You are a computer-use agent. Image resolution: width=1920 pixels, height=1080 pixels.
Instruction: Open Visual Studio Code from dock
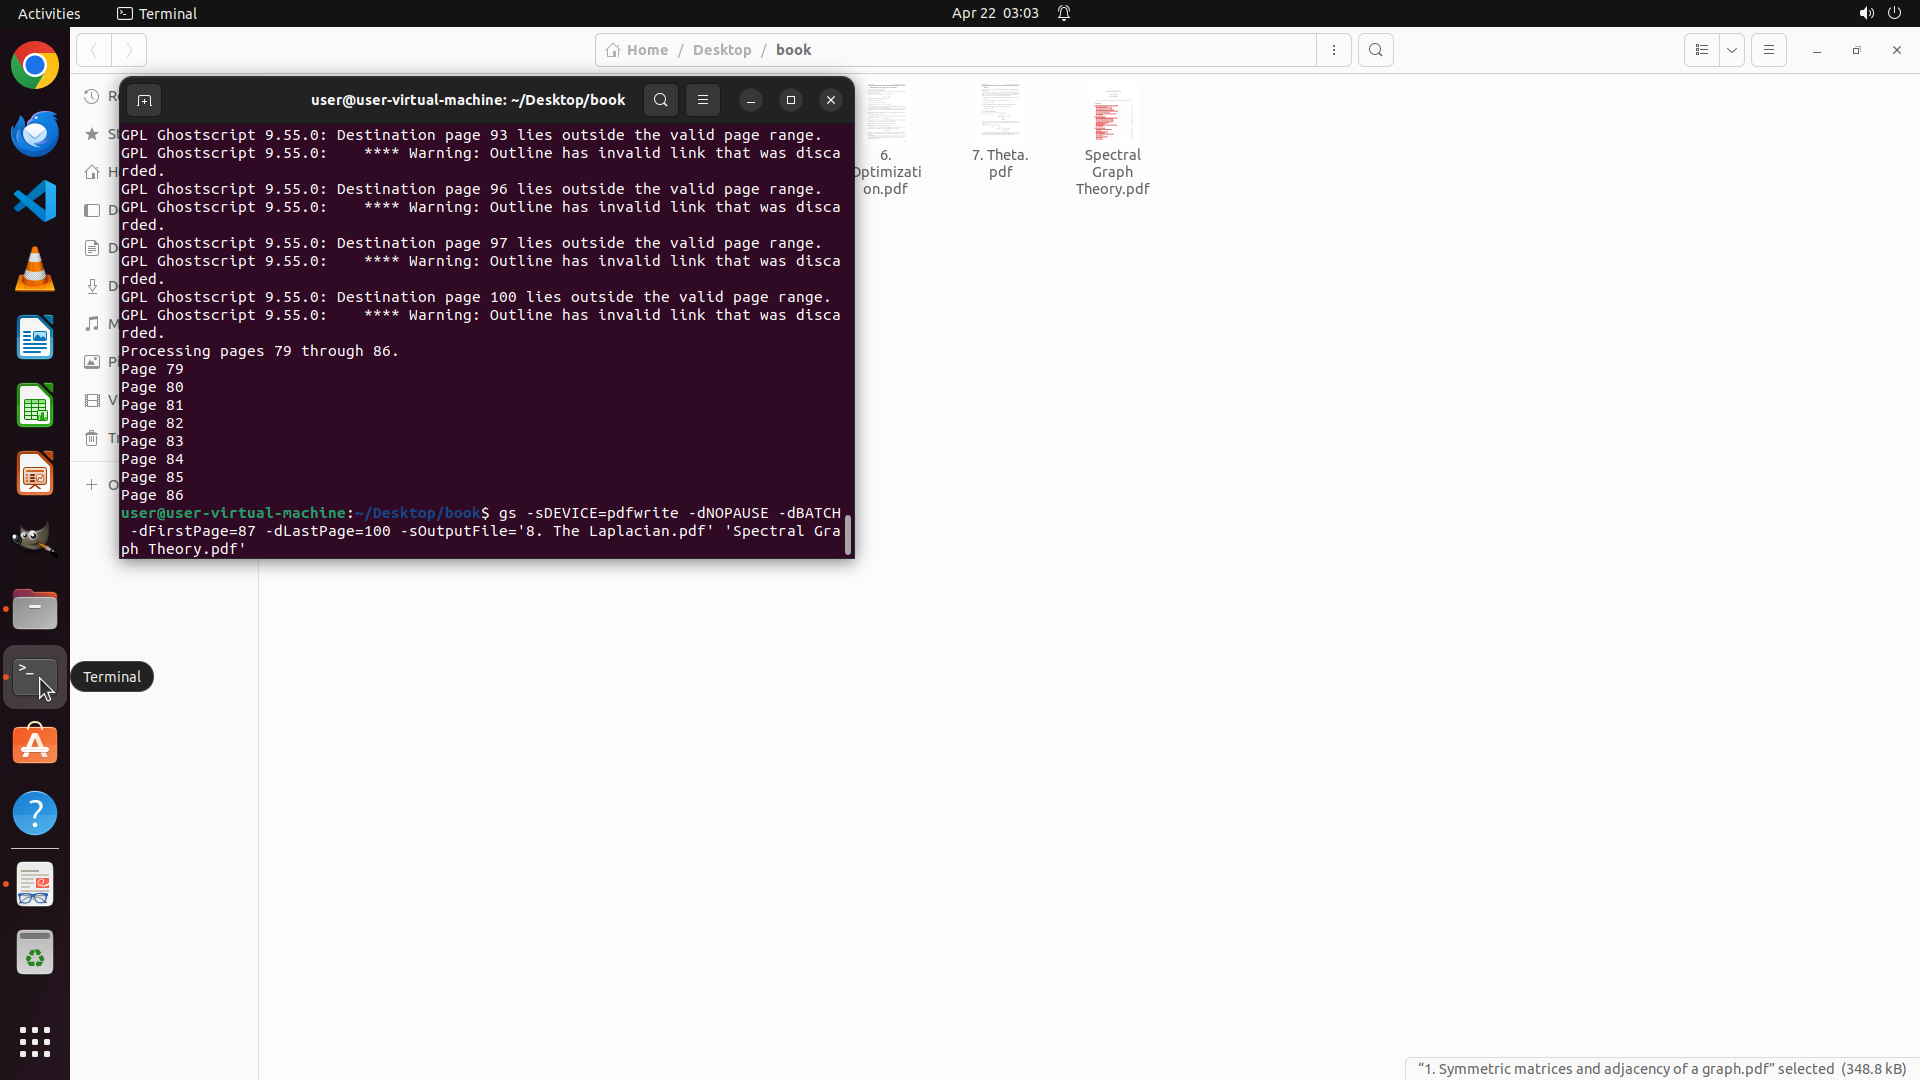coord(35,202)
